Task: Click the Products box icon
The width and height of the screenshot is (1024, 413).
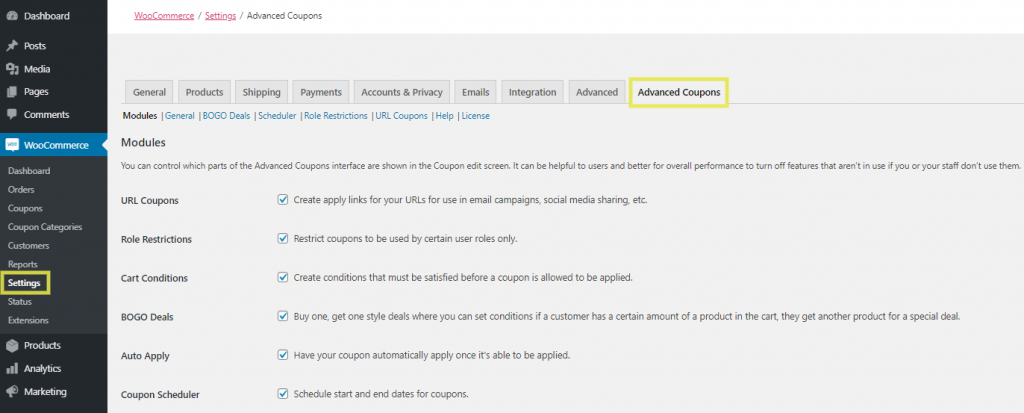Action: (x=12, y=346)
